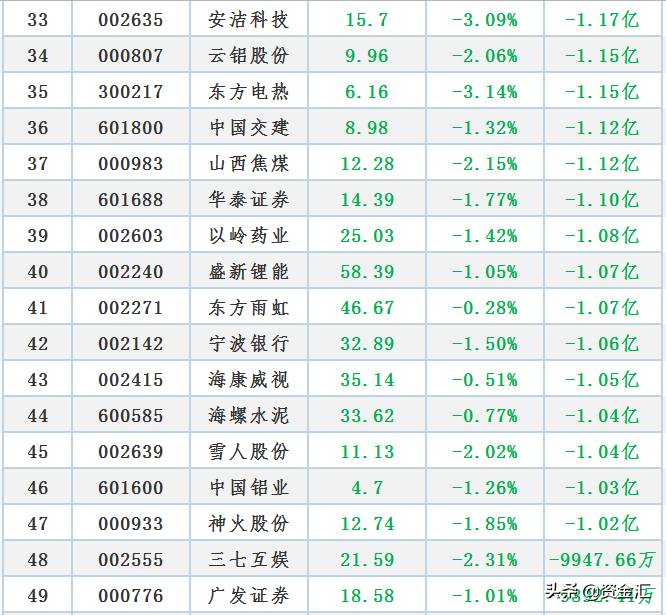Click the stock name 东方雨虹
This screenshot has width=666, height=615.
click(249, 308)
